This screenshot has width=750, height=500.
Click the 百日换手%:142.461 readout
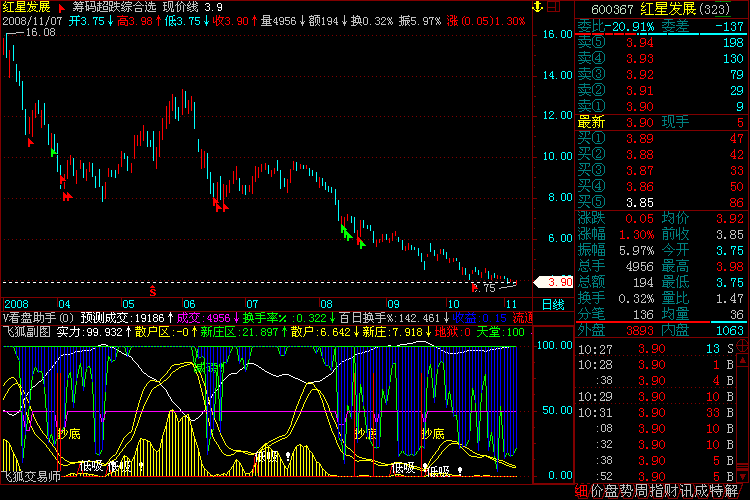(x=394, y=318)
